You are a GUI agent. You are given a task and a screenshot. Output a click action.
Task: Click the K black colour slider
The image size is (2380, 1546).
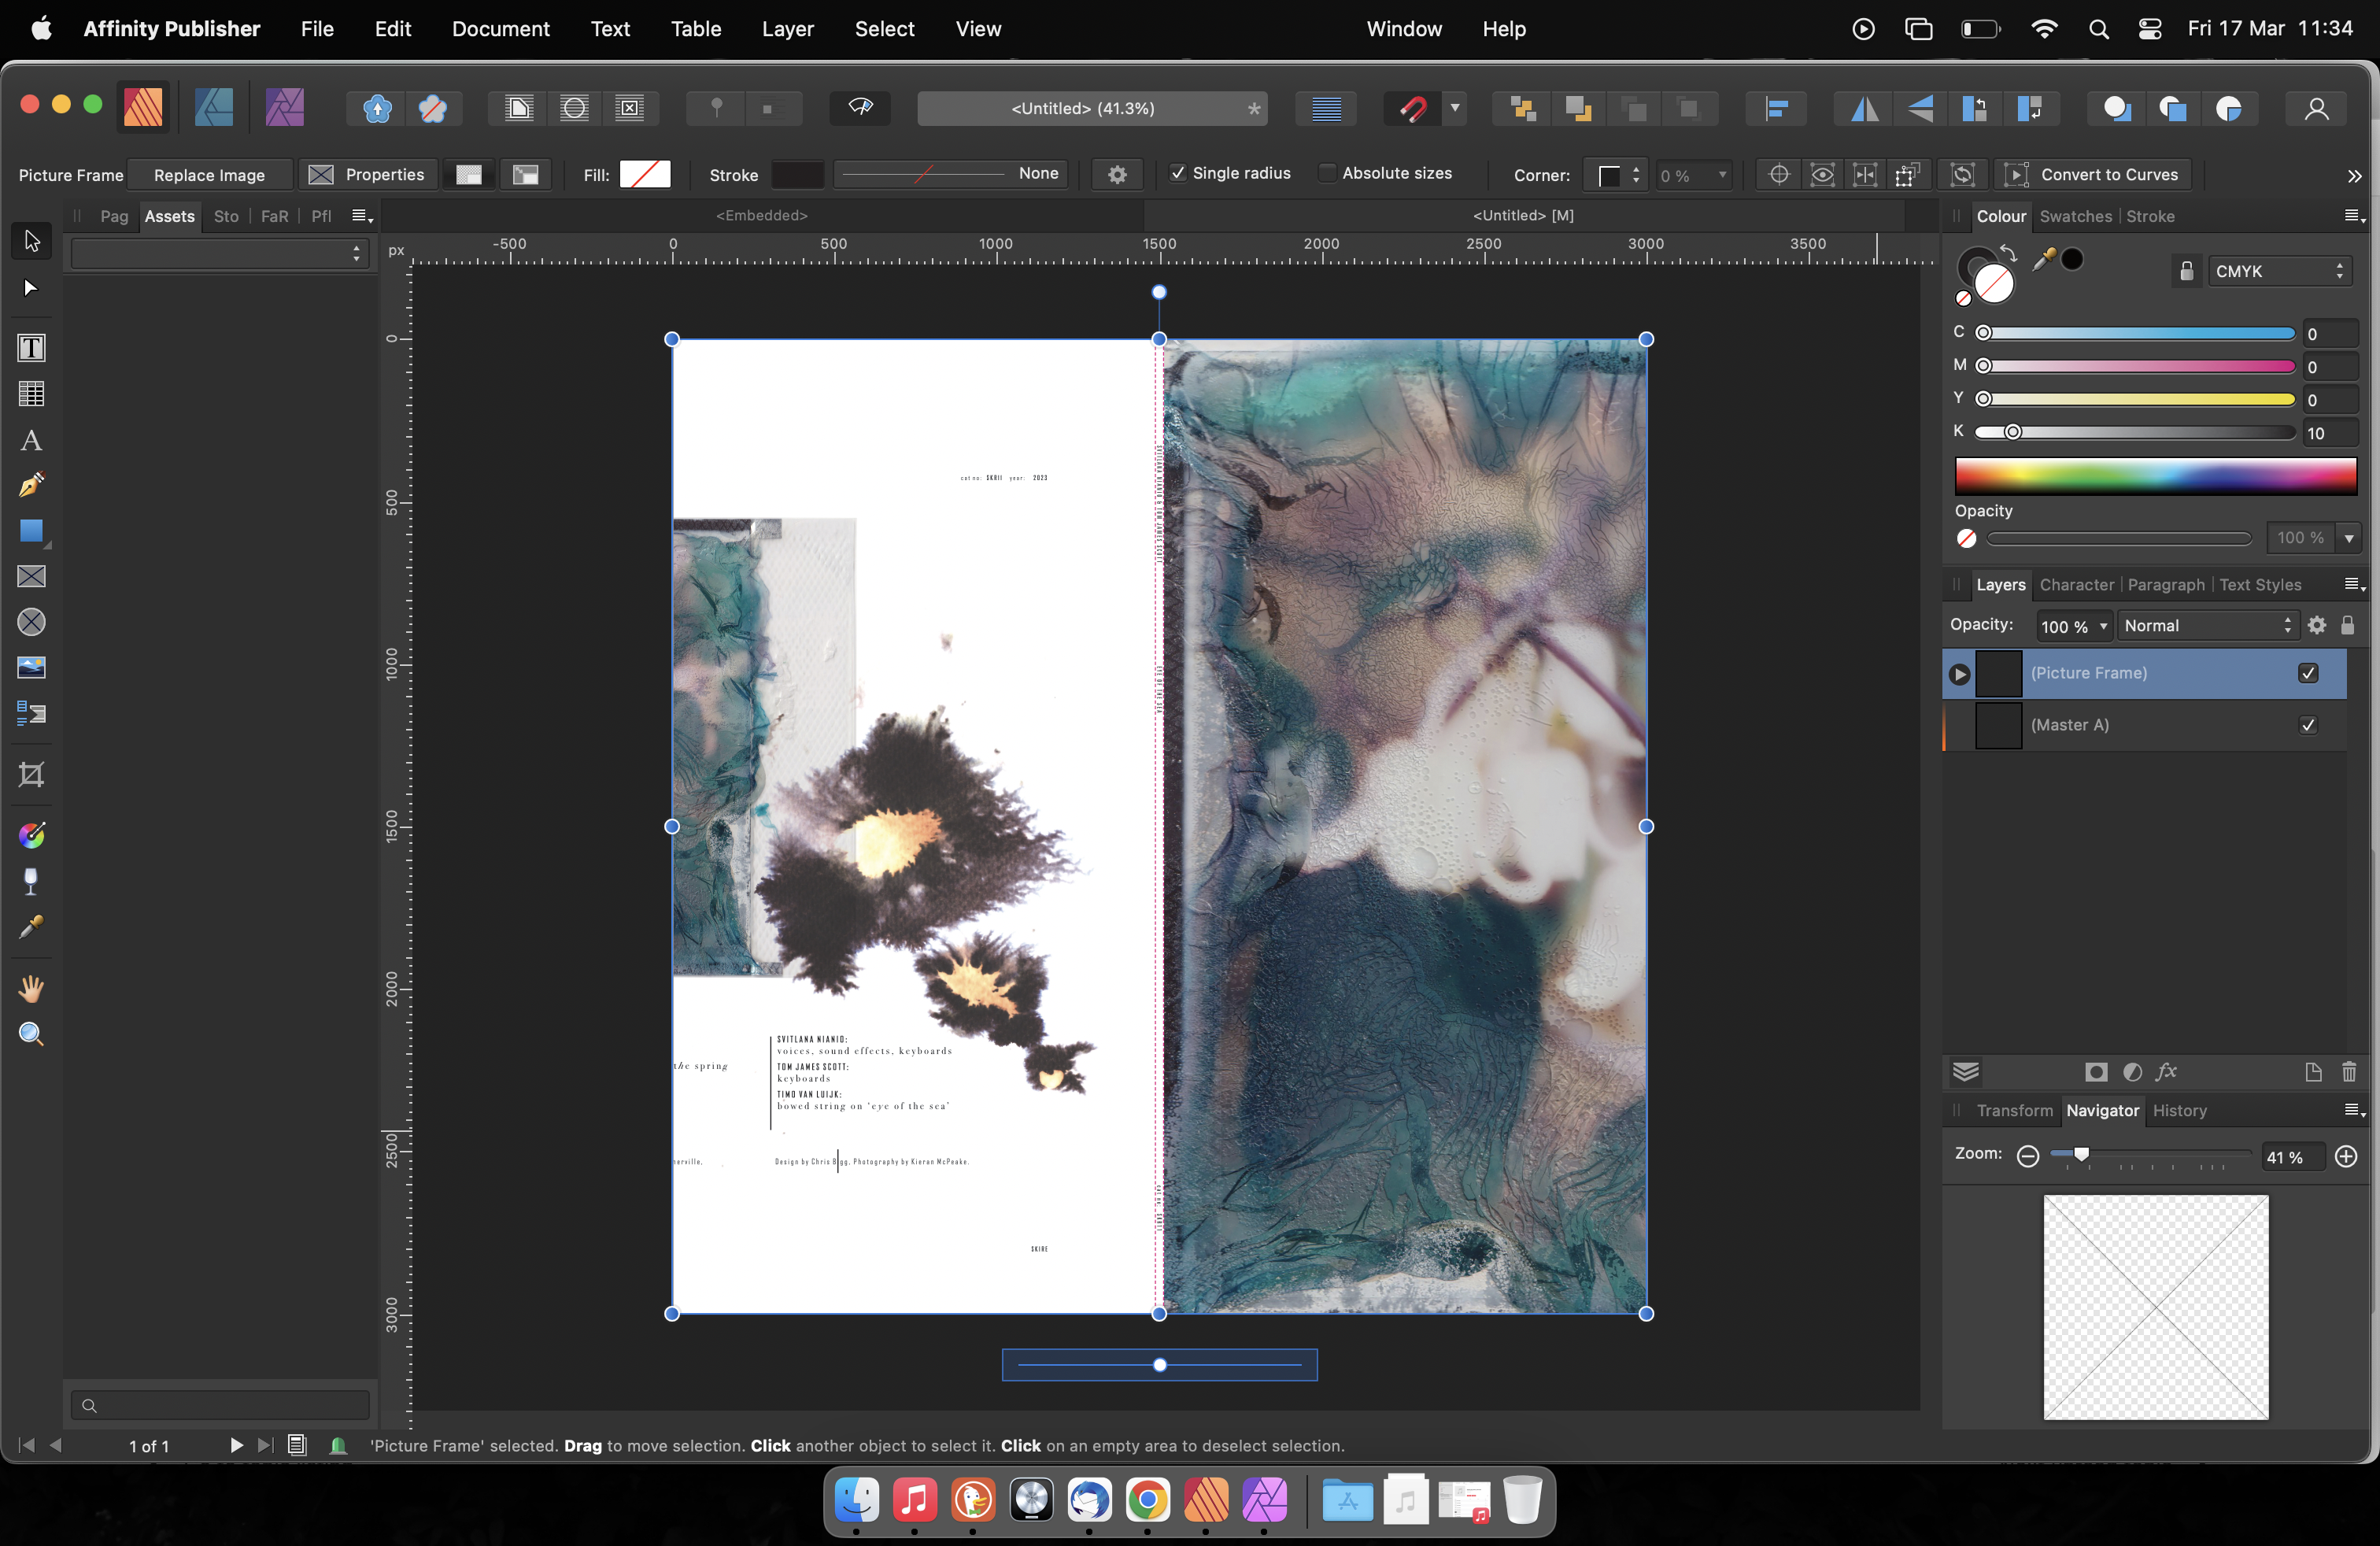(2135, 432)
